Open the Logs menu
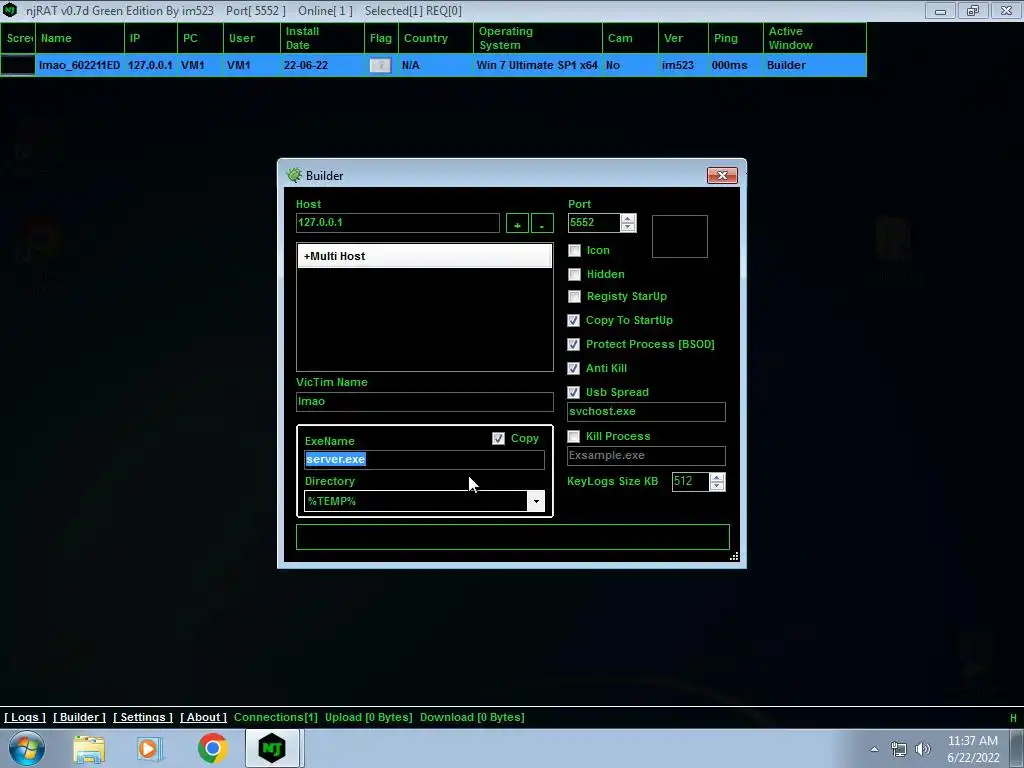Screen dimensions: 1024x768 [x=25, y=717]
